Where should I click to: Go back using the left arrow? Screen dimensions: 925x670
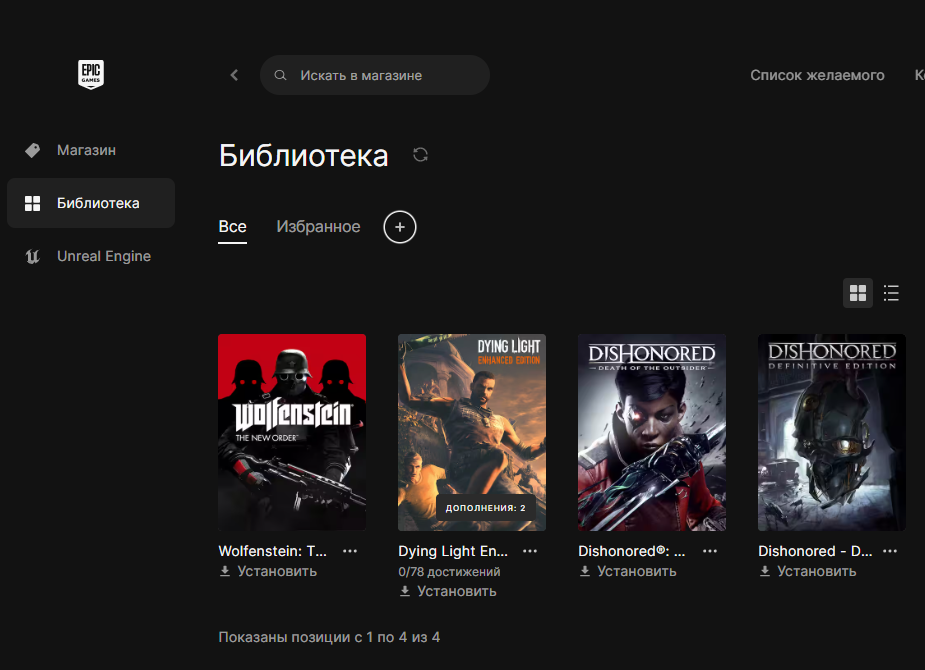click(234, 75)
